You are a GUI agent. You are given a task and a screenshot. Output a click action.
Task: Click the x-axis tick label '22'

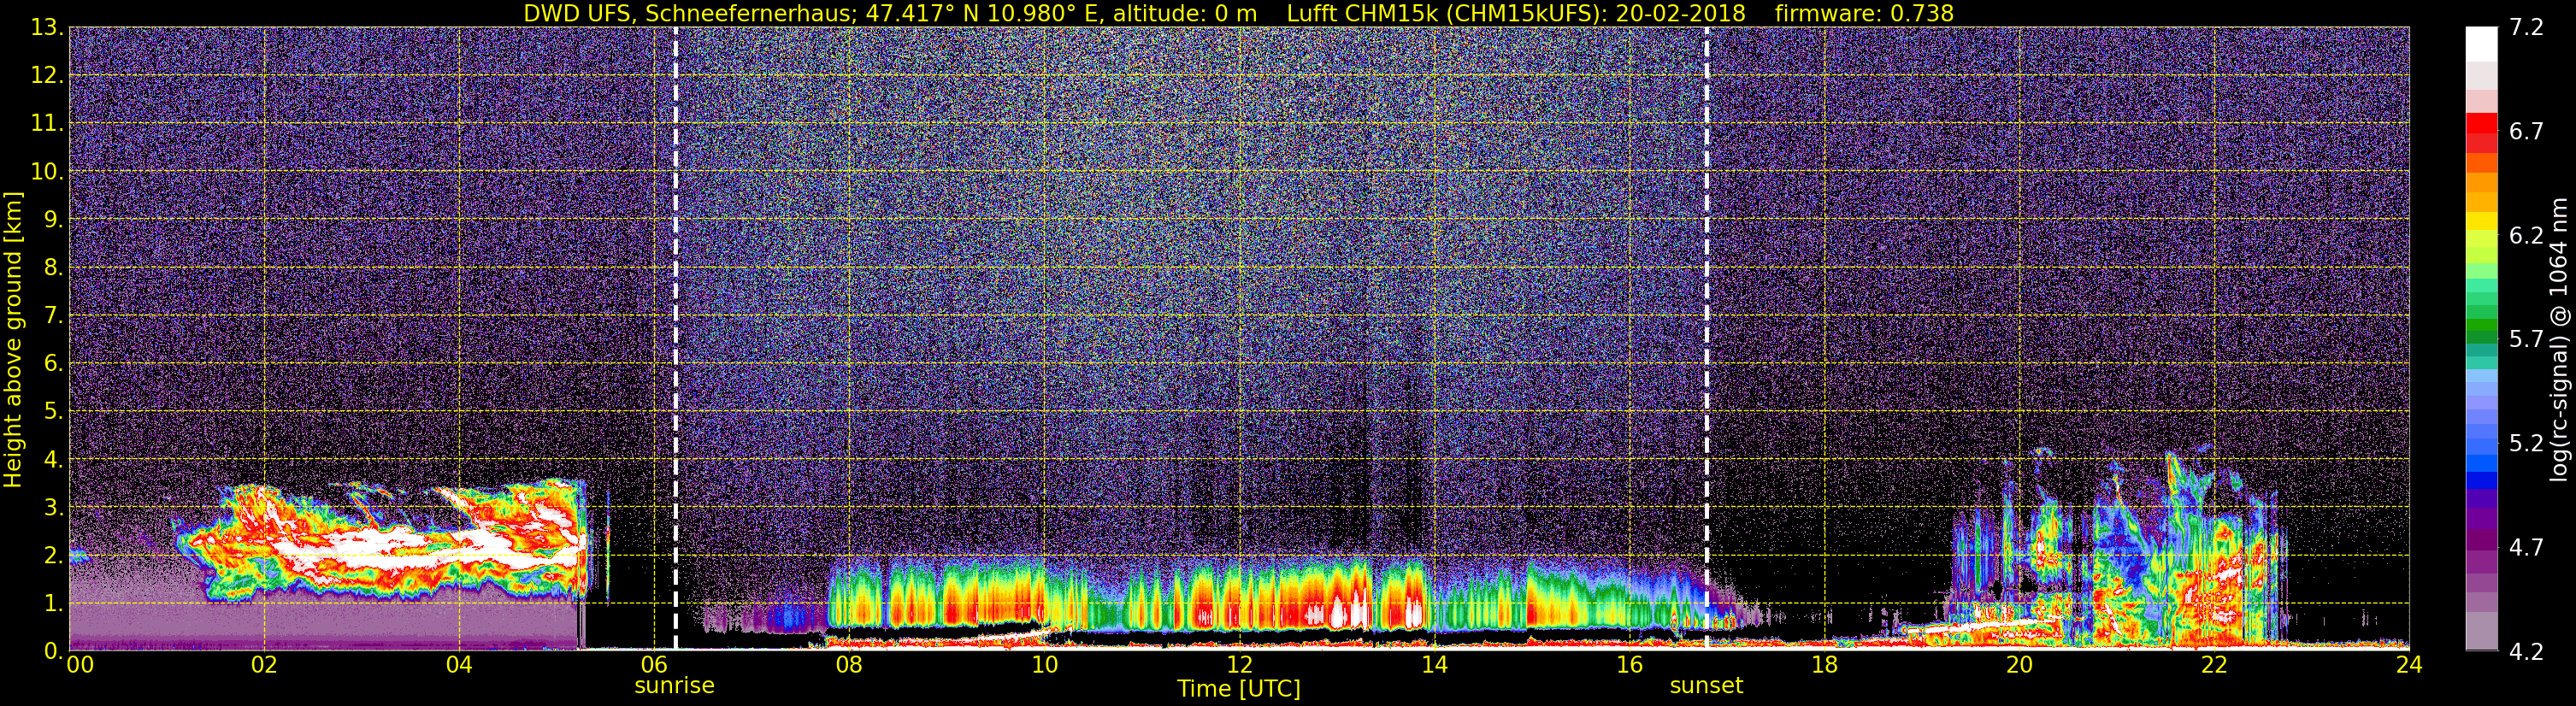2214,665
